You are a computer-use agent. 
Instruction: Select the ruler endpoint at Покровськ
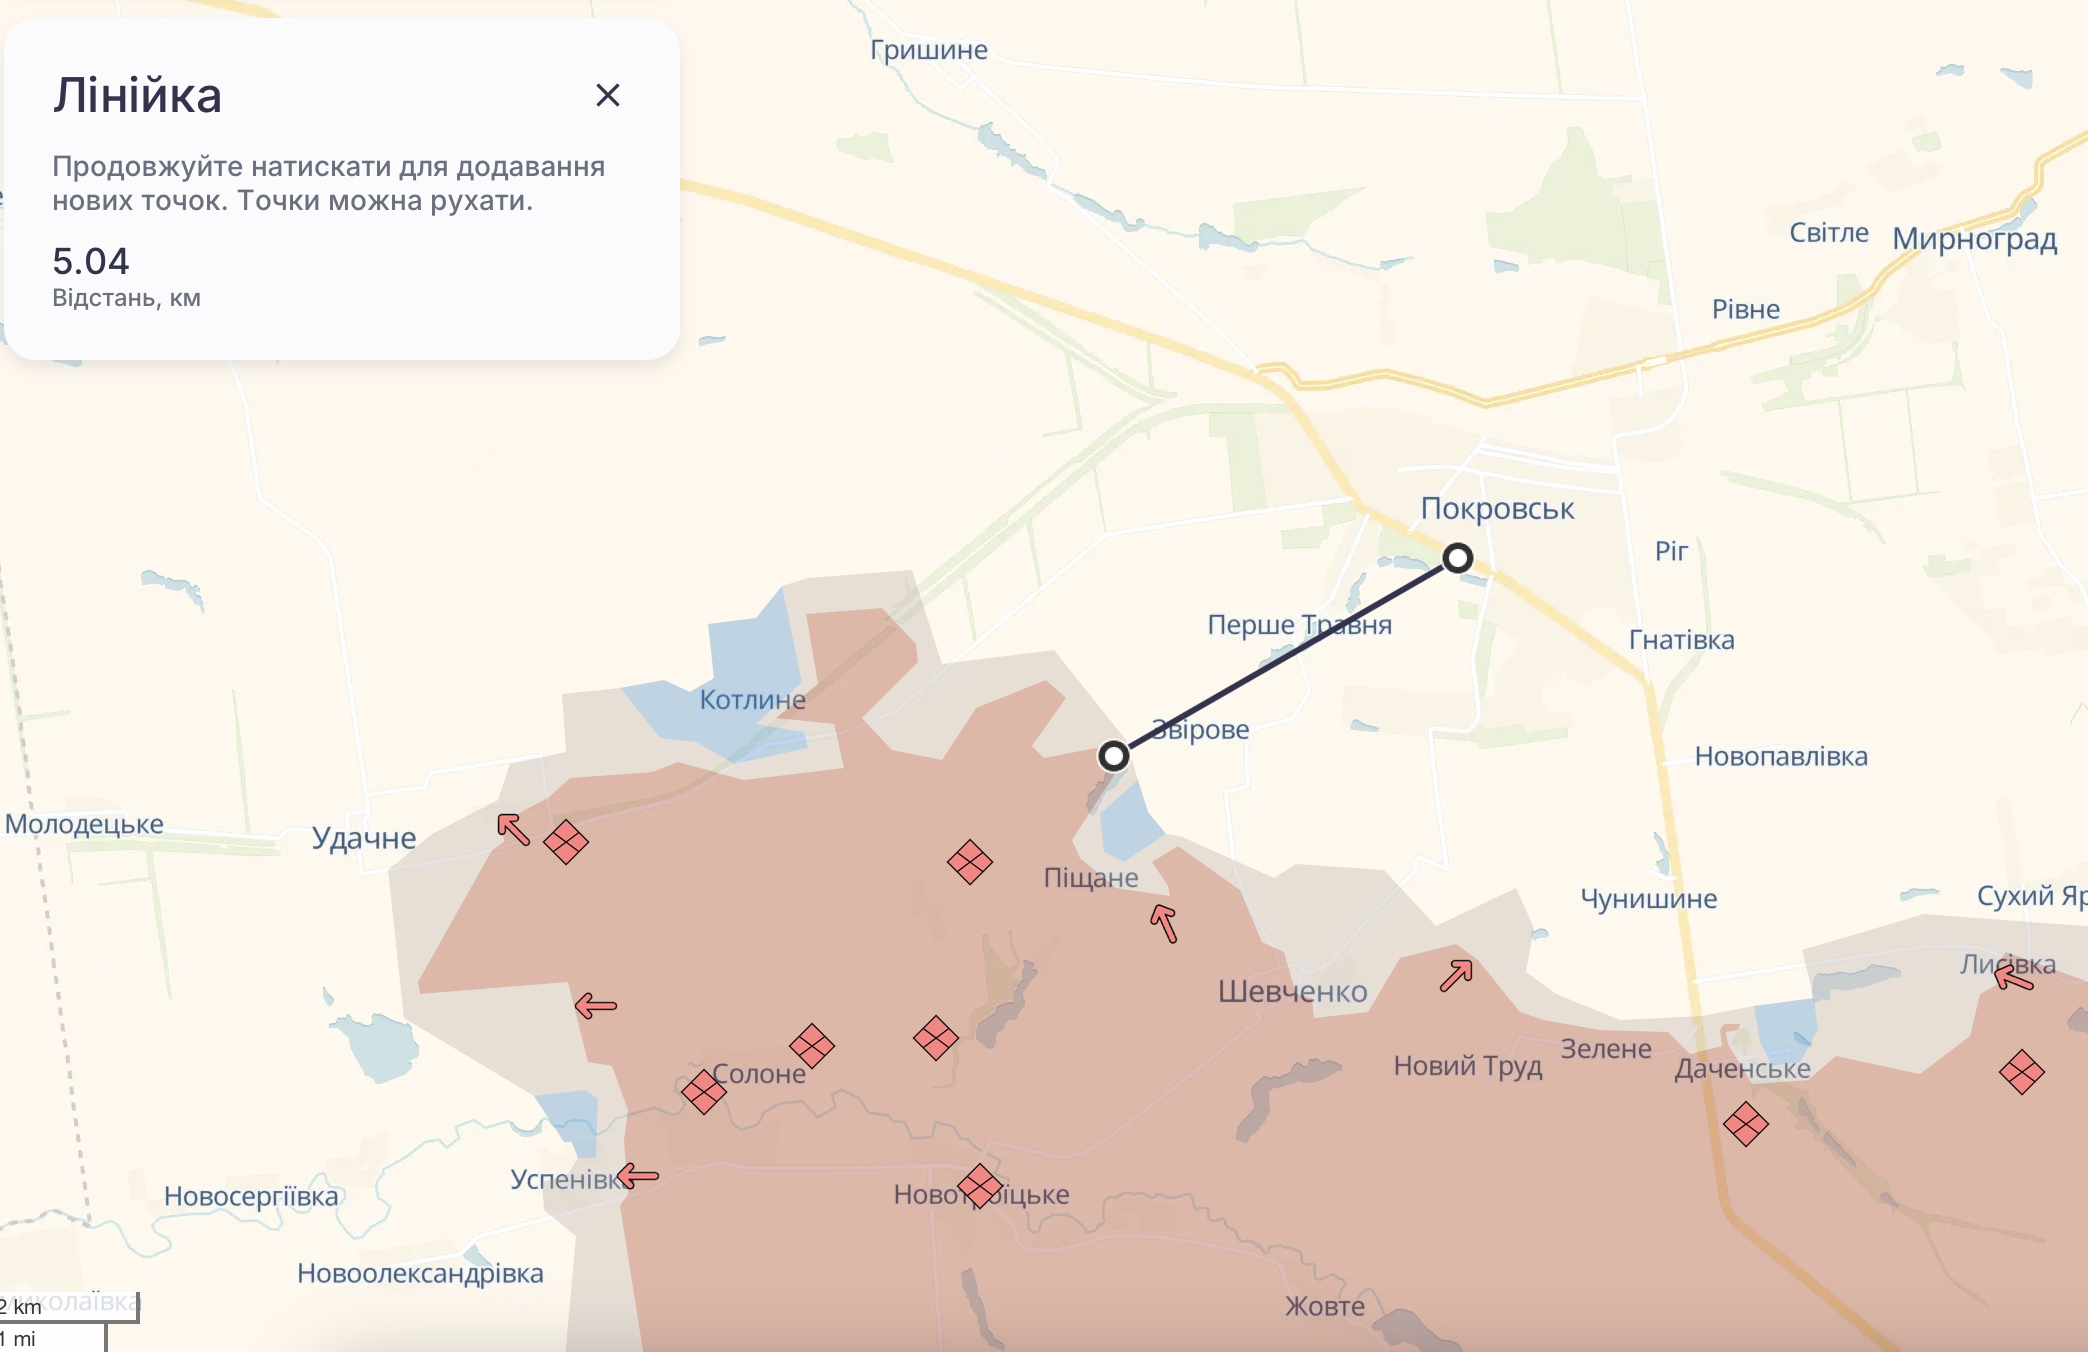pyautogui.click(x=1457, y=558)
